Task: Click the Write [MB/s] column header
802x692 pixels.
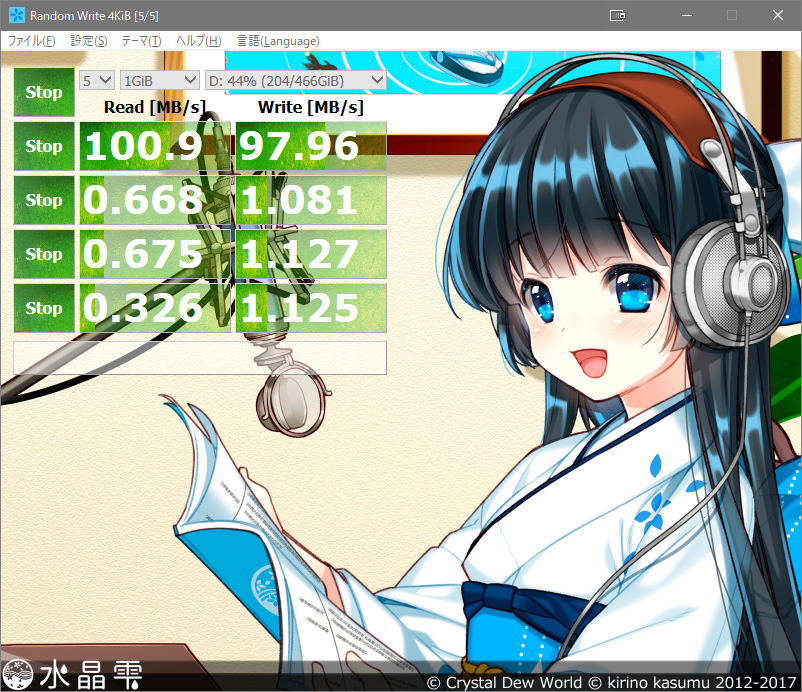Action: pos(311,107)
